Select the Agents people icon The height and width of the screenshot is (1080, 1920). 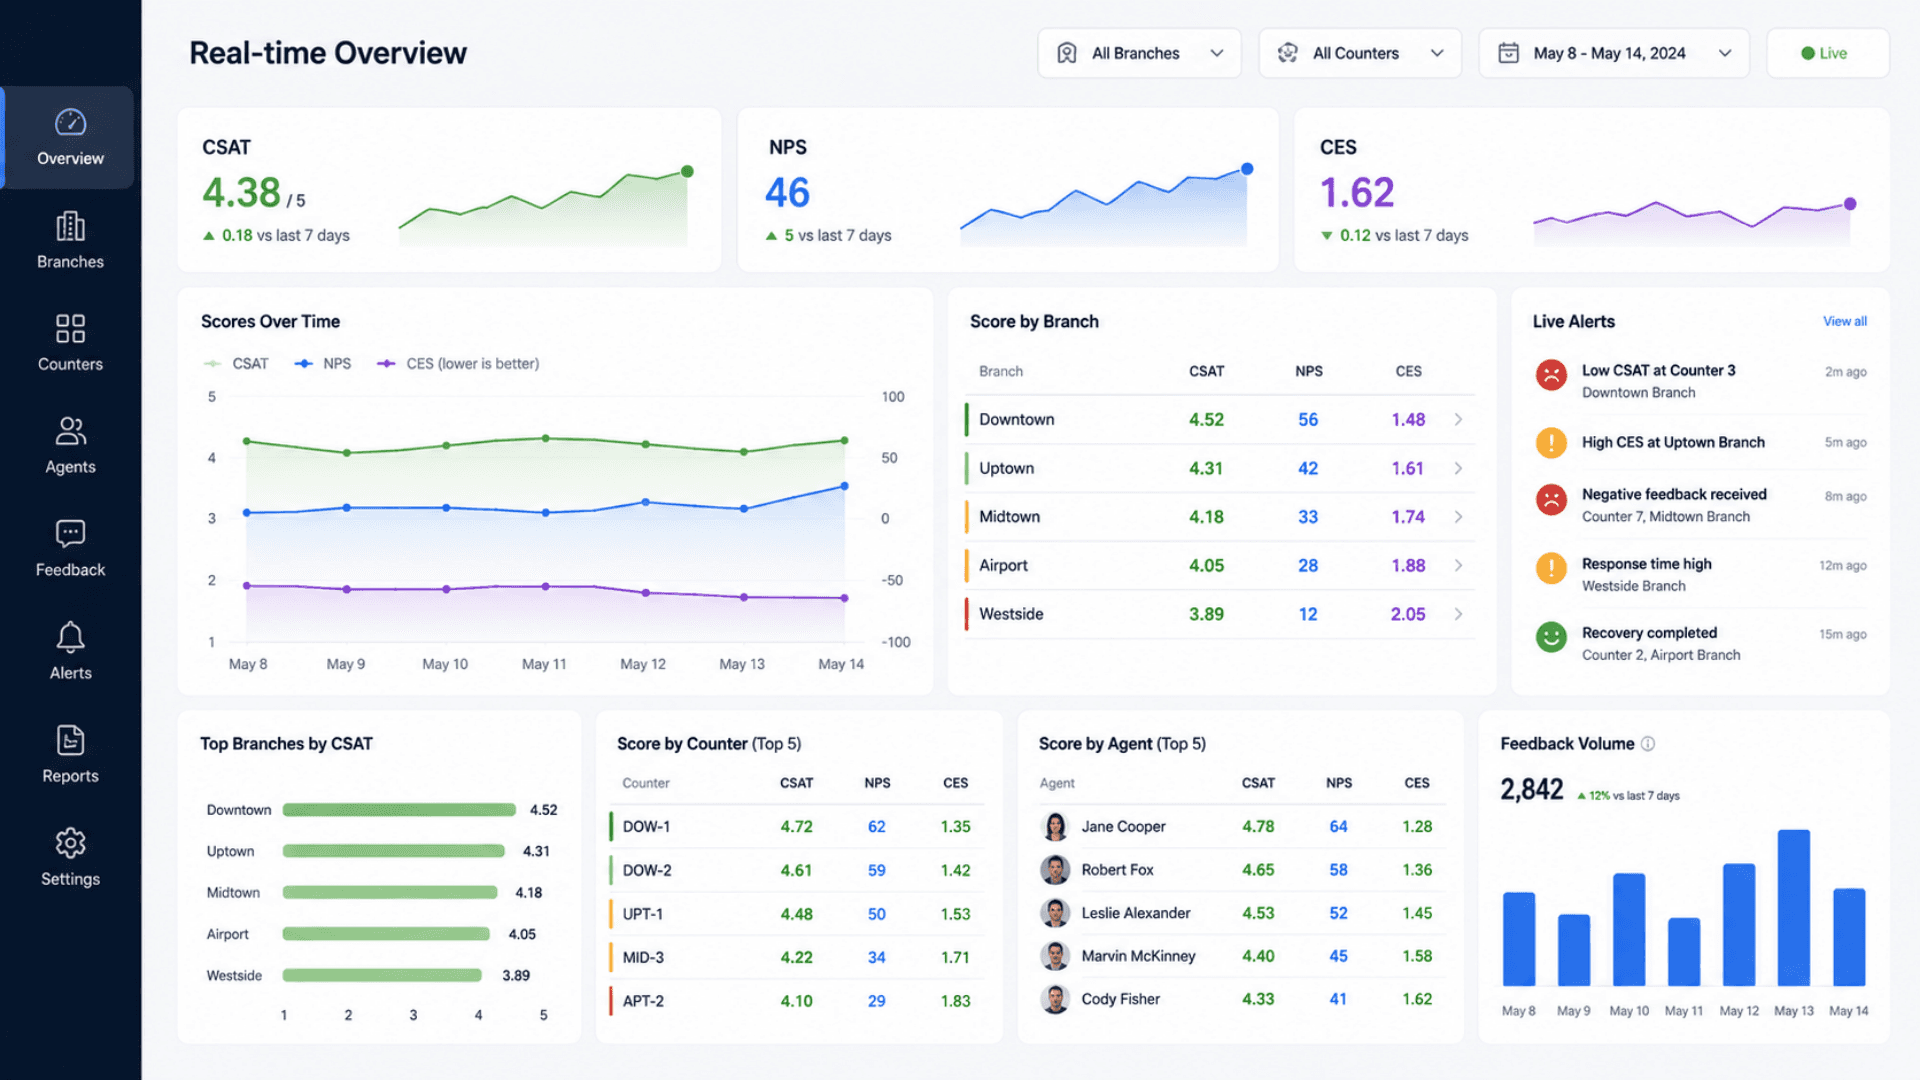click(x=70, y=431)
